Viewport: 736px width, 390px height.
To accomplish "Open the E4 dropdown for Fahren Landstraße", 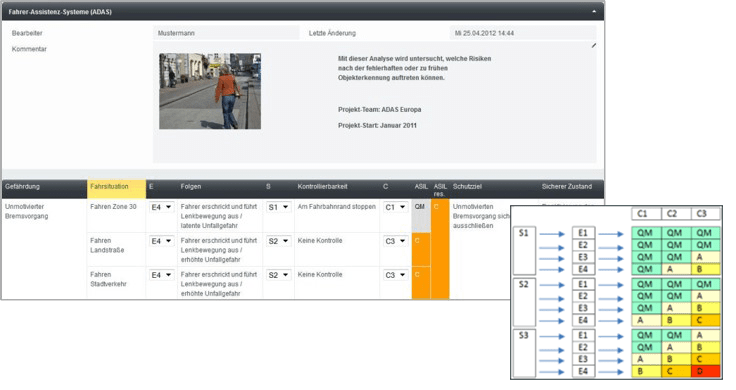I will pos(161,241).
